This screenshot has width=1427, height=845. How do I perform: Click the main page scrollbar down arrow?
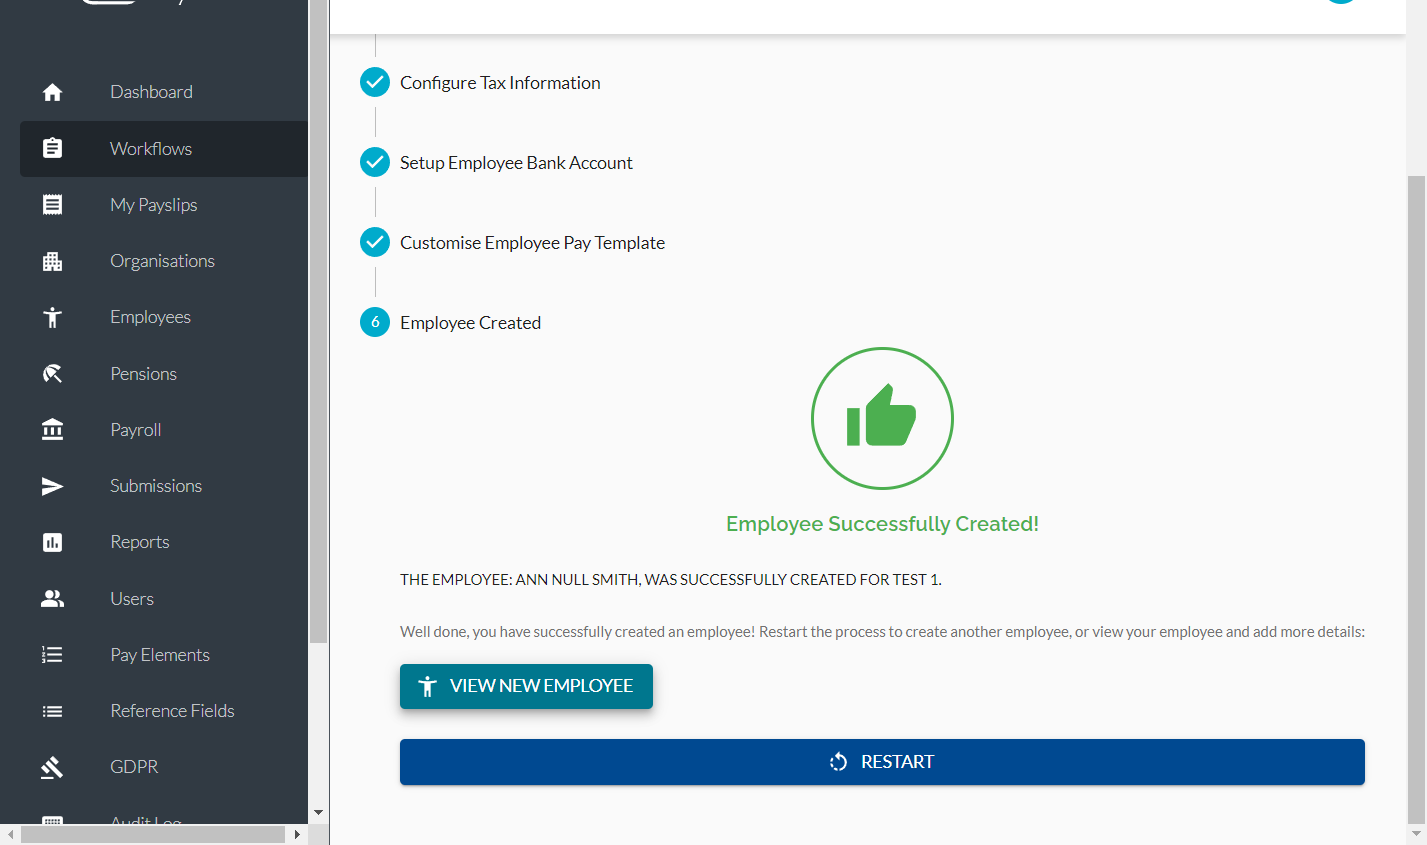(x=1415, y=833)
